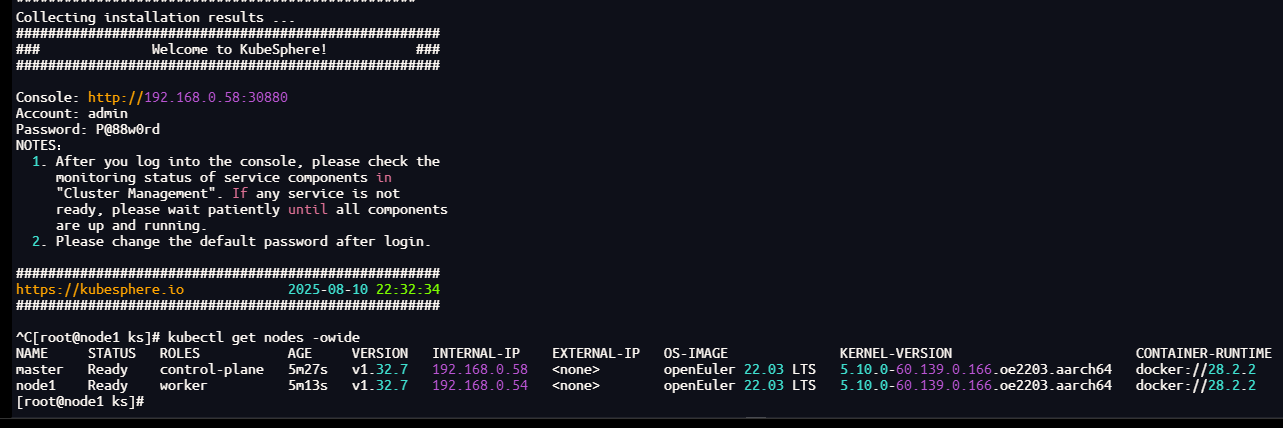Click the OS-IMAGE column header

(696, 353)
